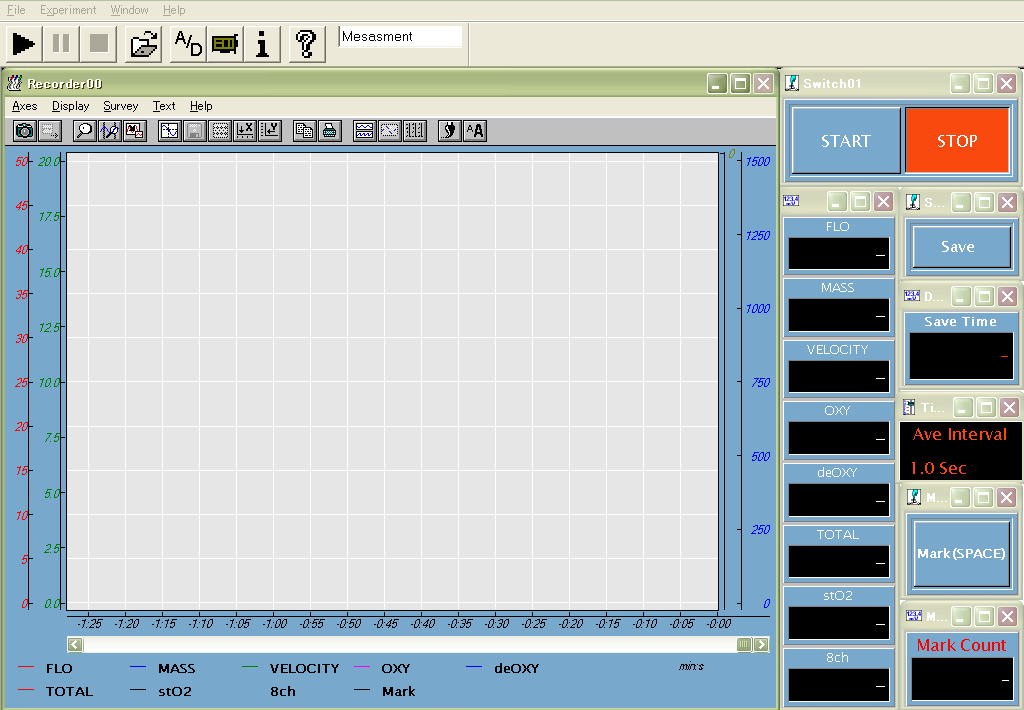1024x710 pixels.
Task: Click the MASS legend entry
Action: pos(163,668)
